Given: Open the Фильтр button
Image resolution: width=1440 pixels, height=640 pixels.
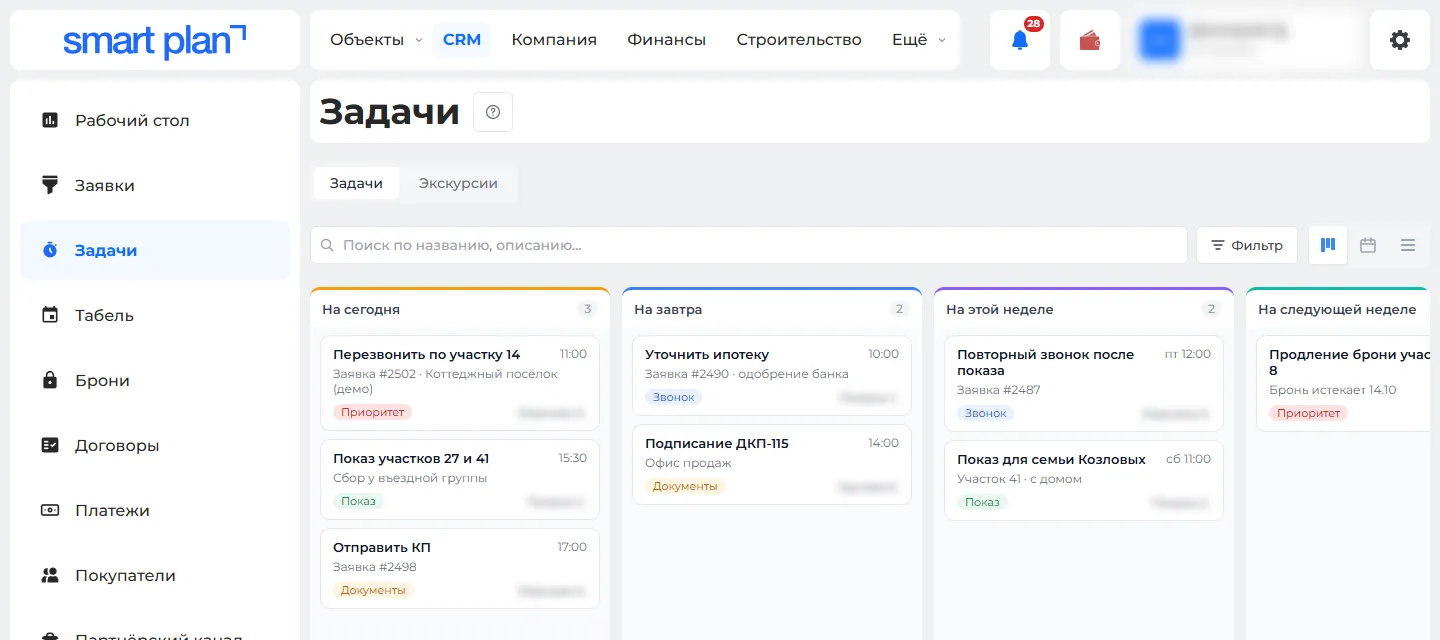Looking at the screenshot, I should (1247, 245).
